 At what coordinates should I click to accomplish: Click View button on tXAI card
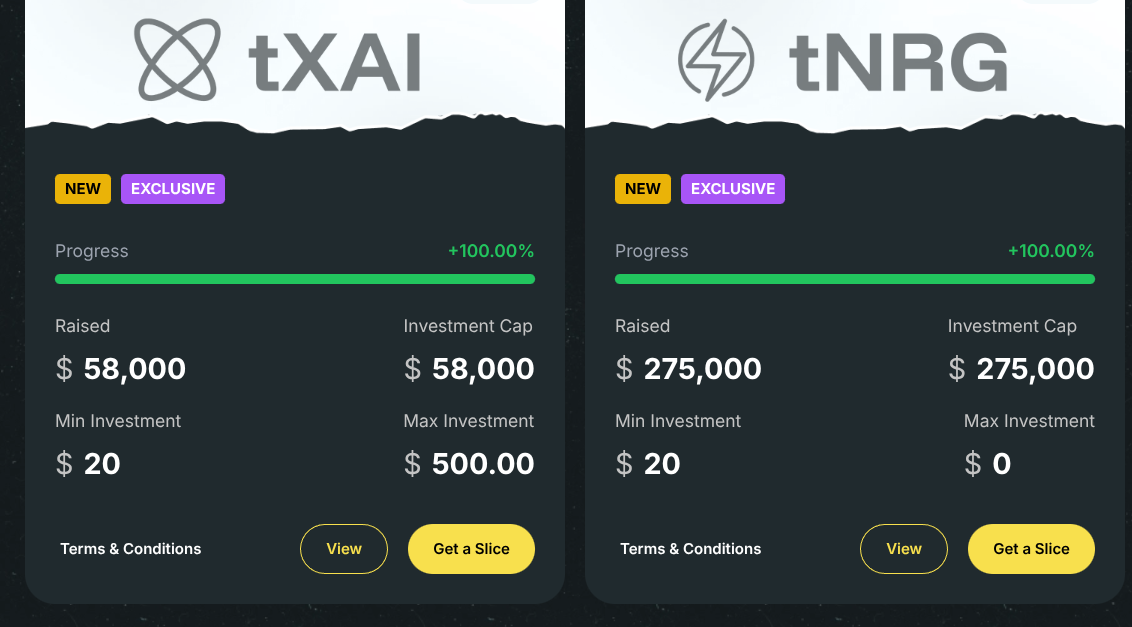344,549
